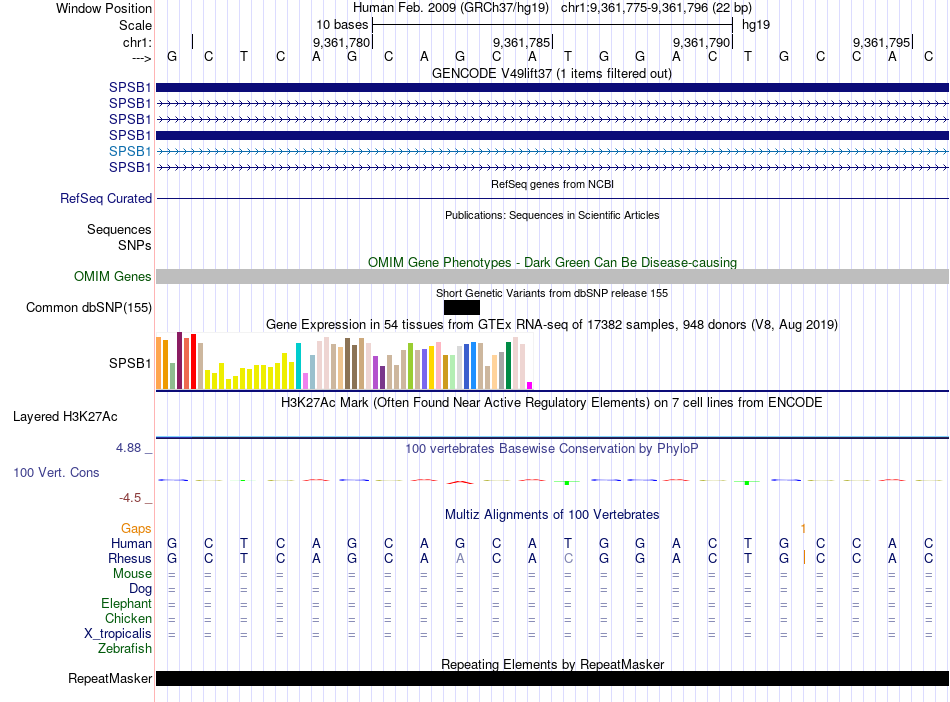Open "Publications: Sequences in Scientific Articles" title
Screen dimensions: 950x702
[x=552, y=215]
